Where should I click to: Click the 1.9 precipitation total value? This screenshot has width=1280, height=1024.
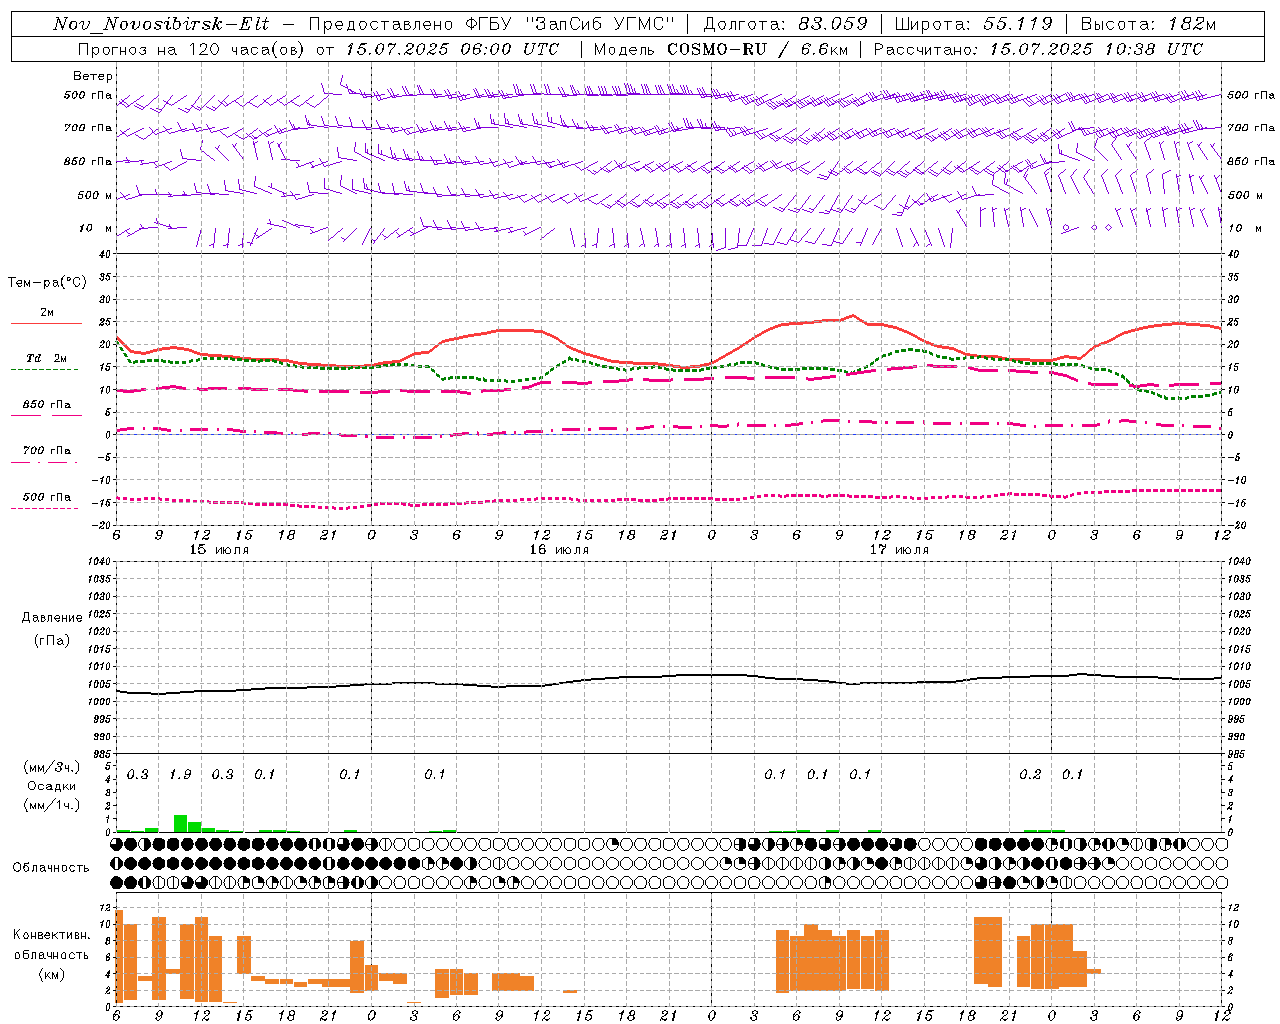click(x=180, y=774)
